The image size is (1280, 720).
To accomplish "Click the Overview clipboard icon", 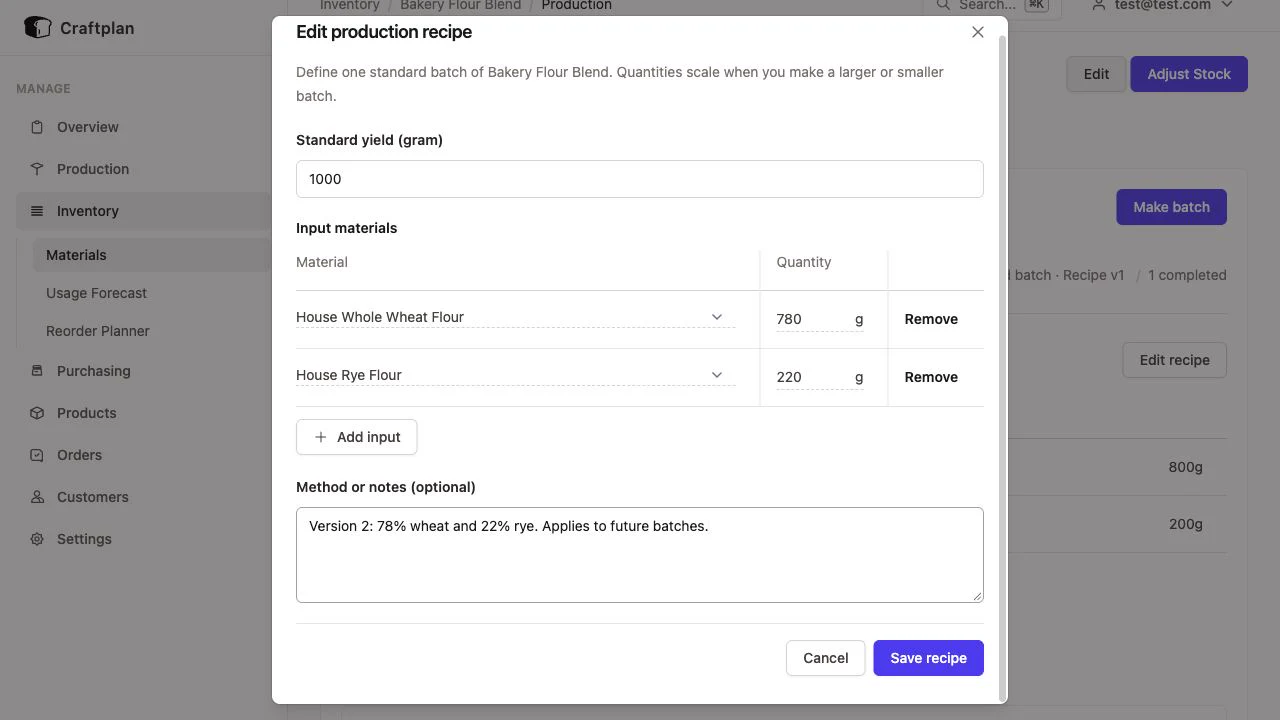I will (37, 127).
